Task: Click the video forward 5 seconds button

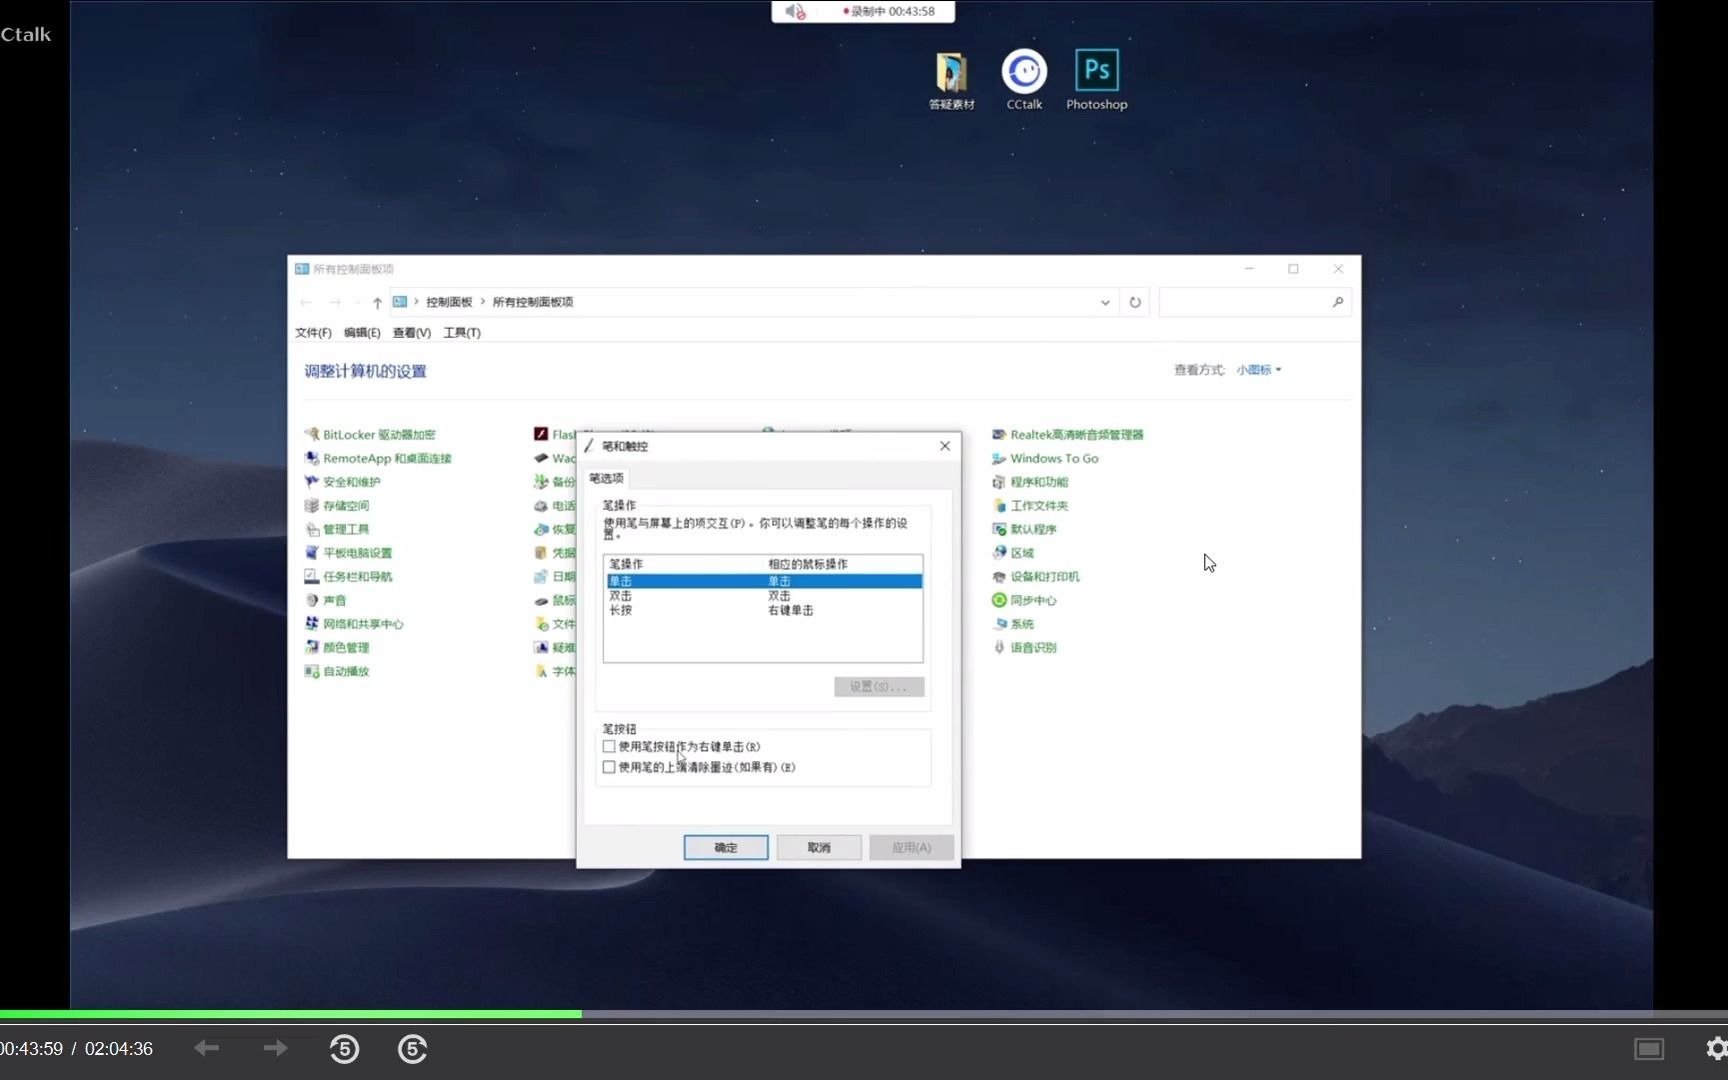Action: click(x=413, y=1049)
